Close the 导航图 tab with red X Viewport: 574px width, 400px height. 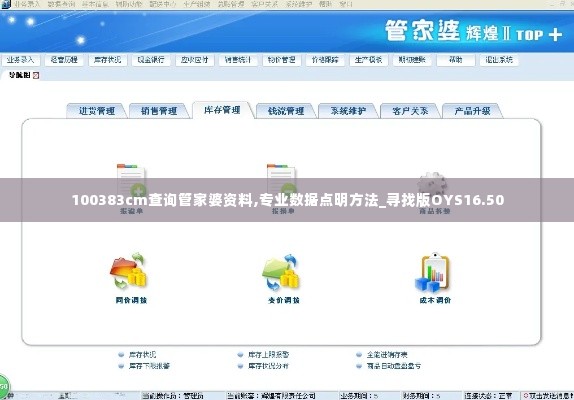tap(36, 75)
